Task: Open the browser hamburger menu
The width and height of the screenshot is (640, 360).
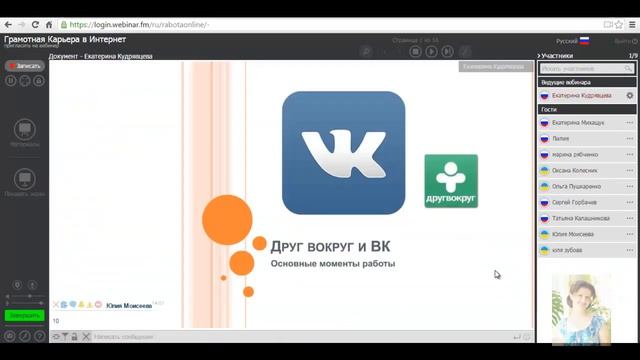Action: (632, 25)
